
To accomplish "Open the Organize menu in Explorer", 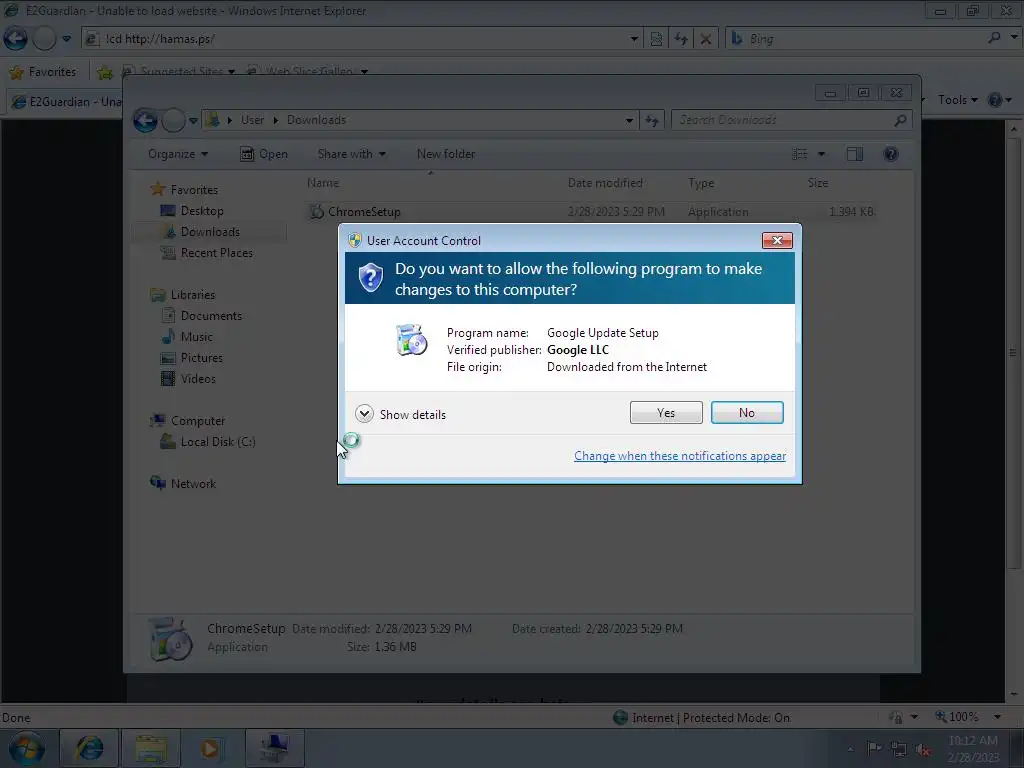I will [x=178, y=154].
